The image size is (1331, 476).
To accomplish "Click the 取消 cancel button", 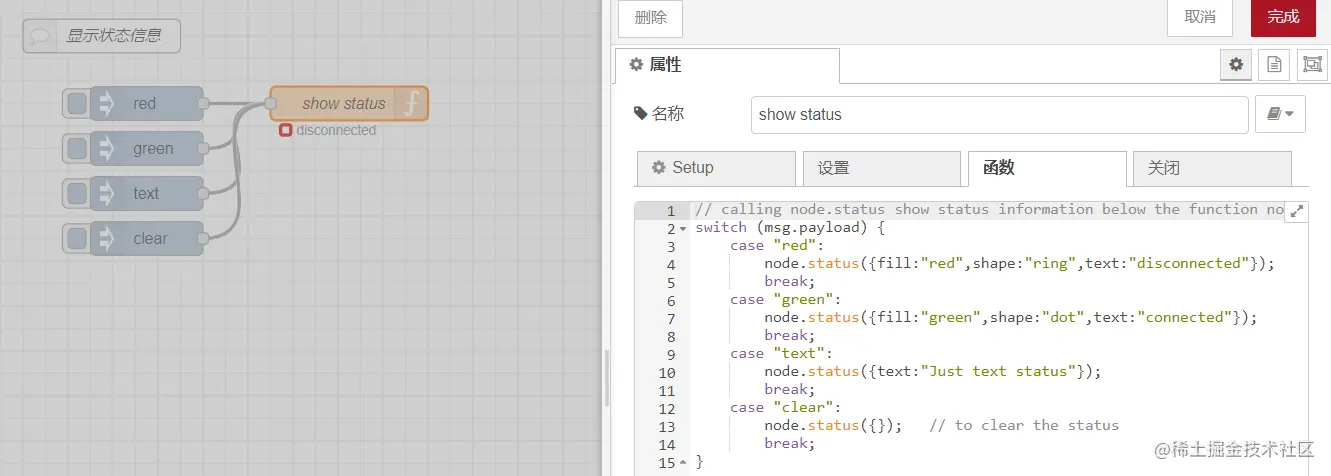I will tap(1200, 17).
